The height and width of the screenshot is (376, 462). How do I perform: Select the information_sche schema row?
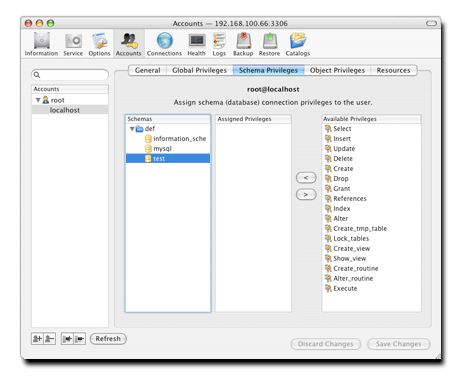point(168,139)
